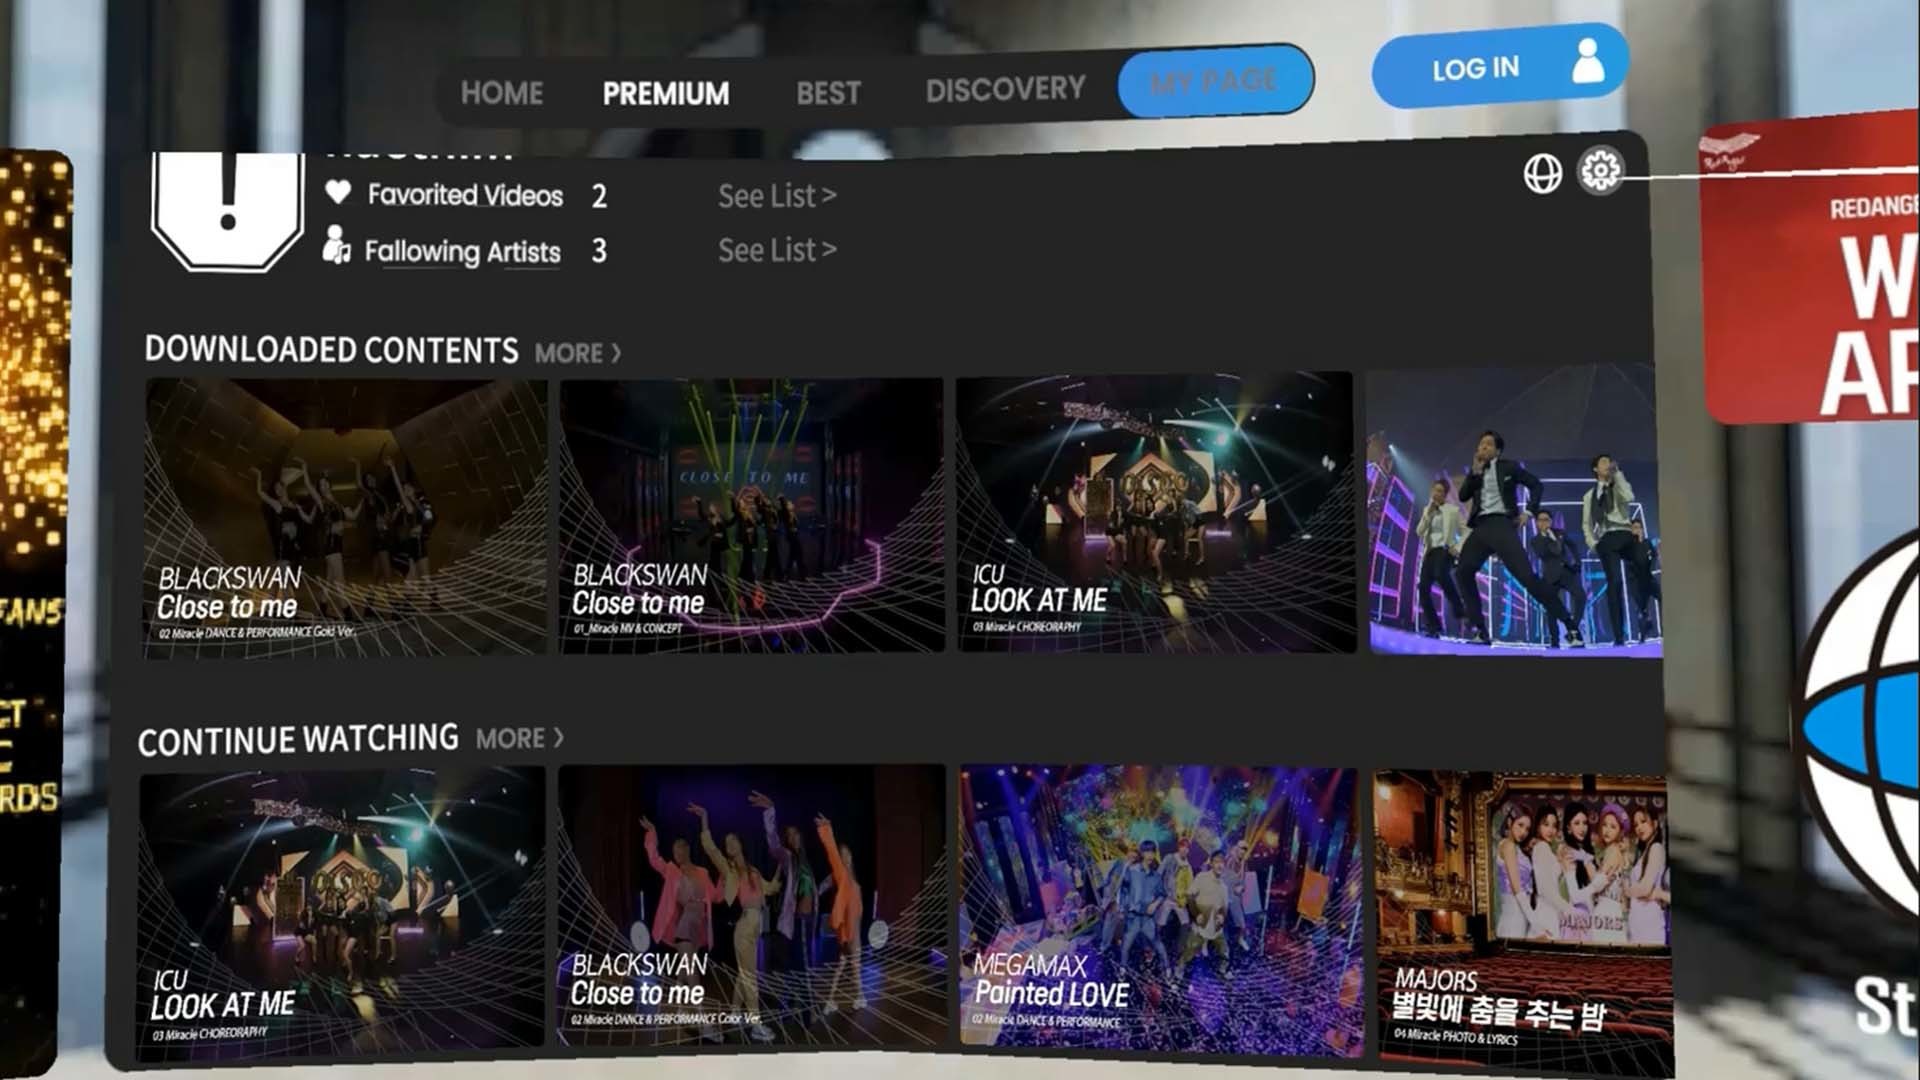Open See List for Following Artists

point(776,250)
